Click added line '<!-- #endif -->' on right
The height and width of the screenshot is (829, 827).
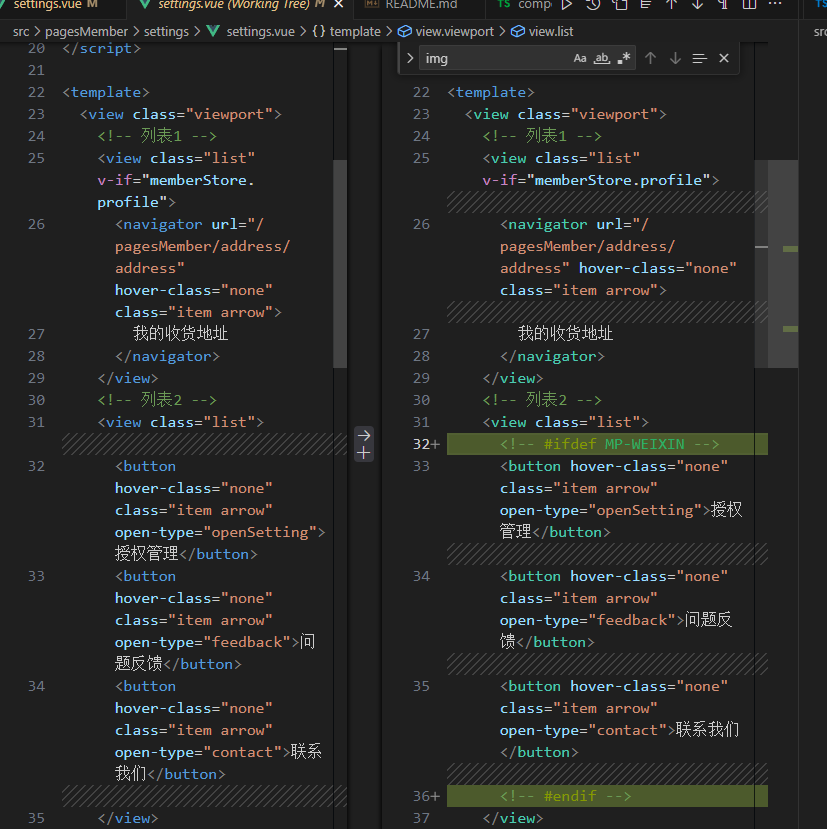(x=565, y=796)
